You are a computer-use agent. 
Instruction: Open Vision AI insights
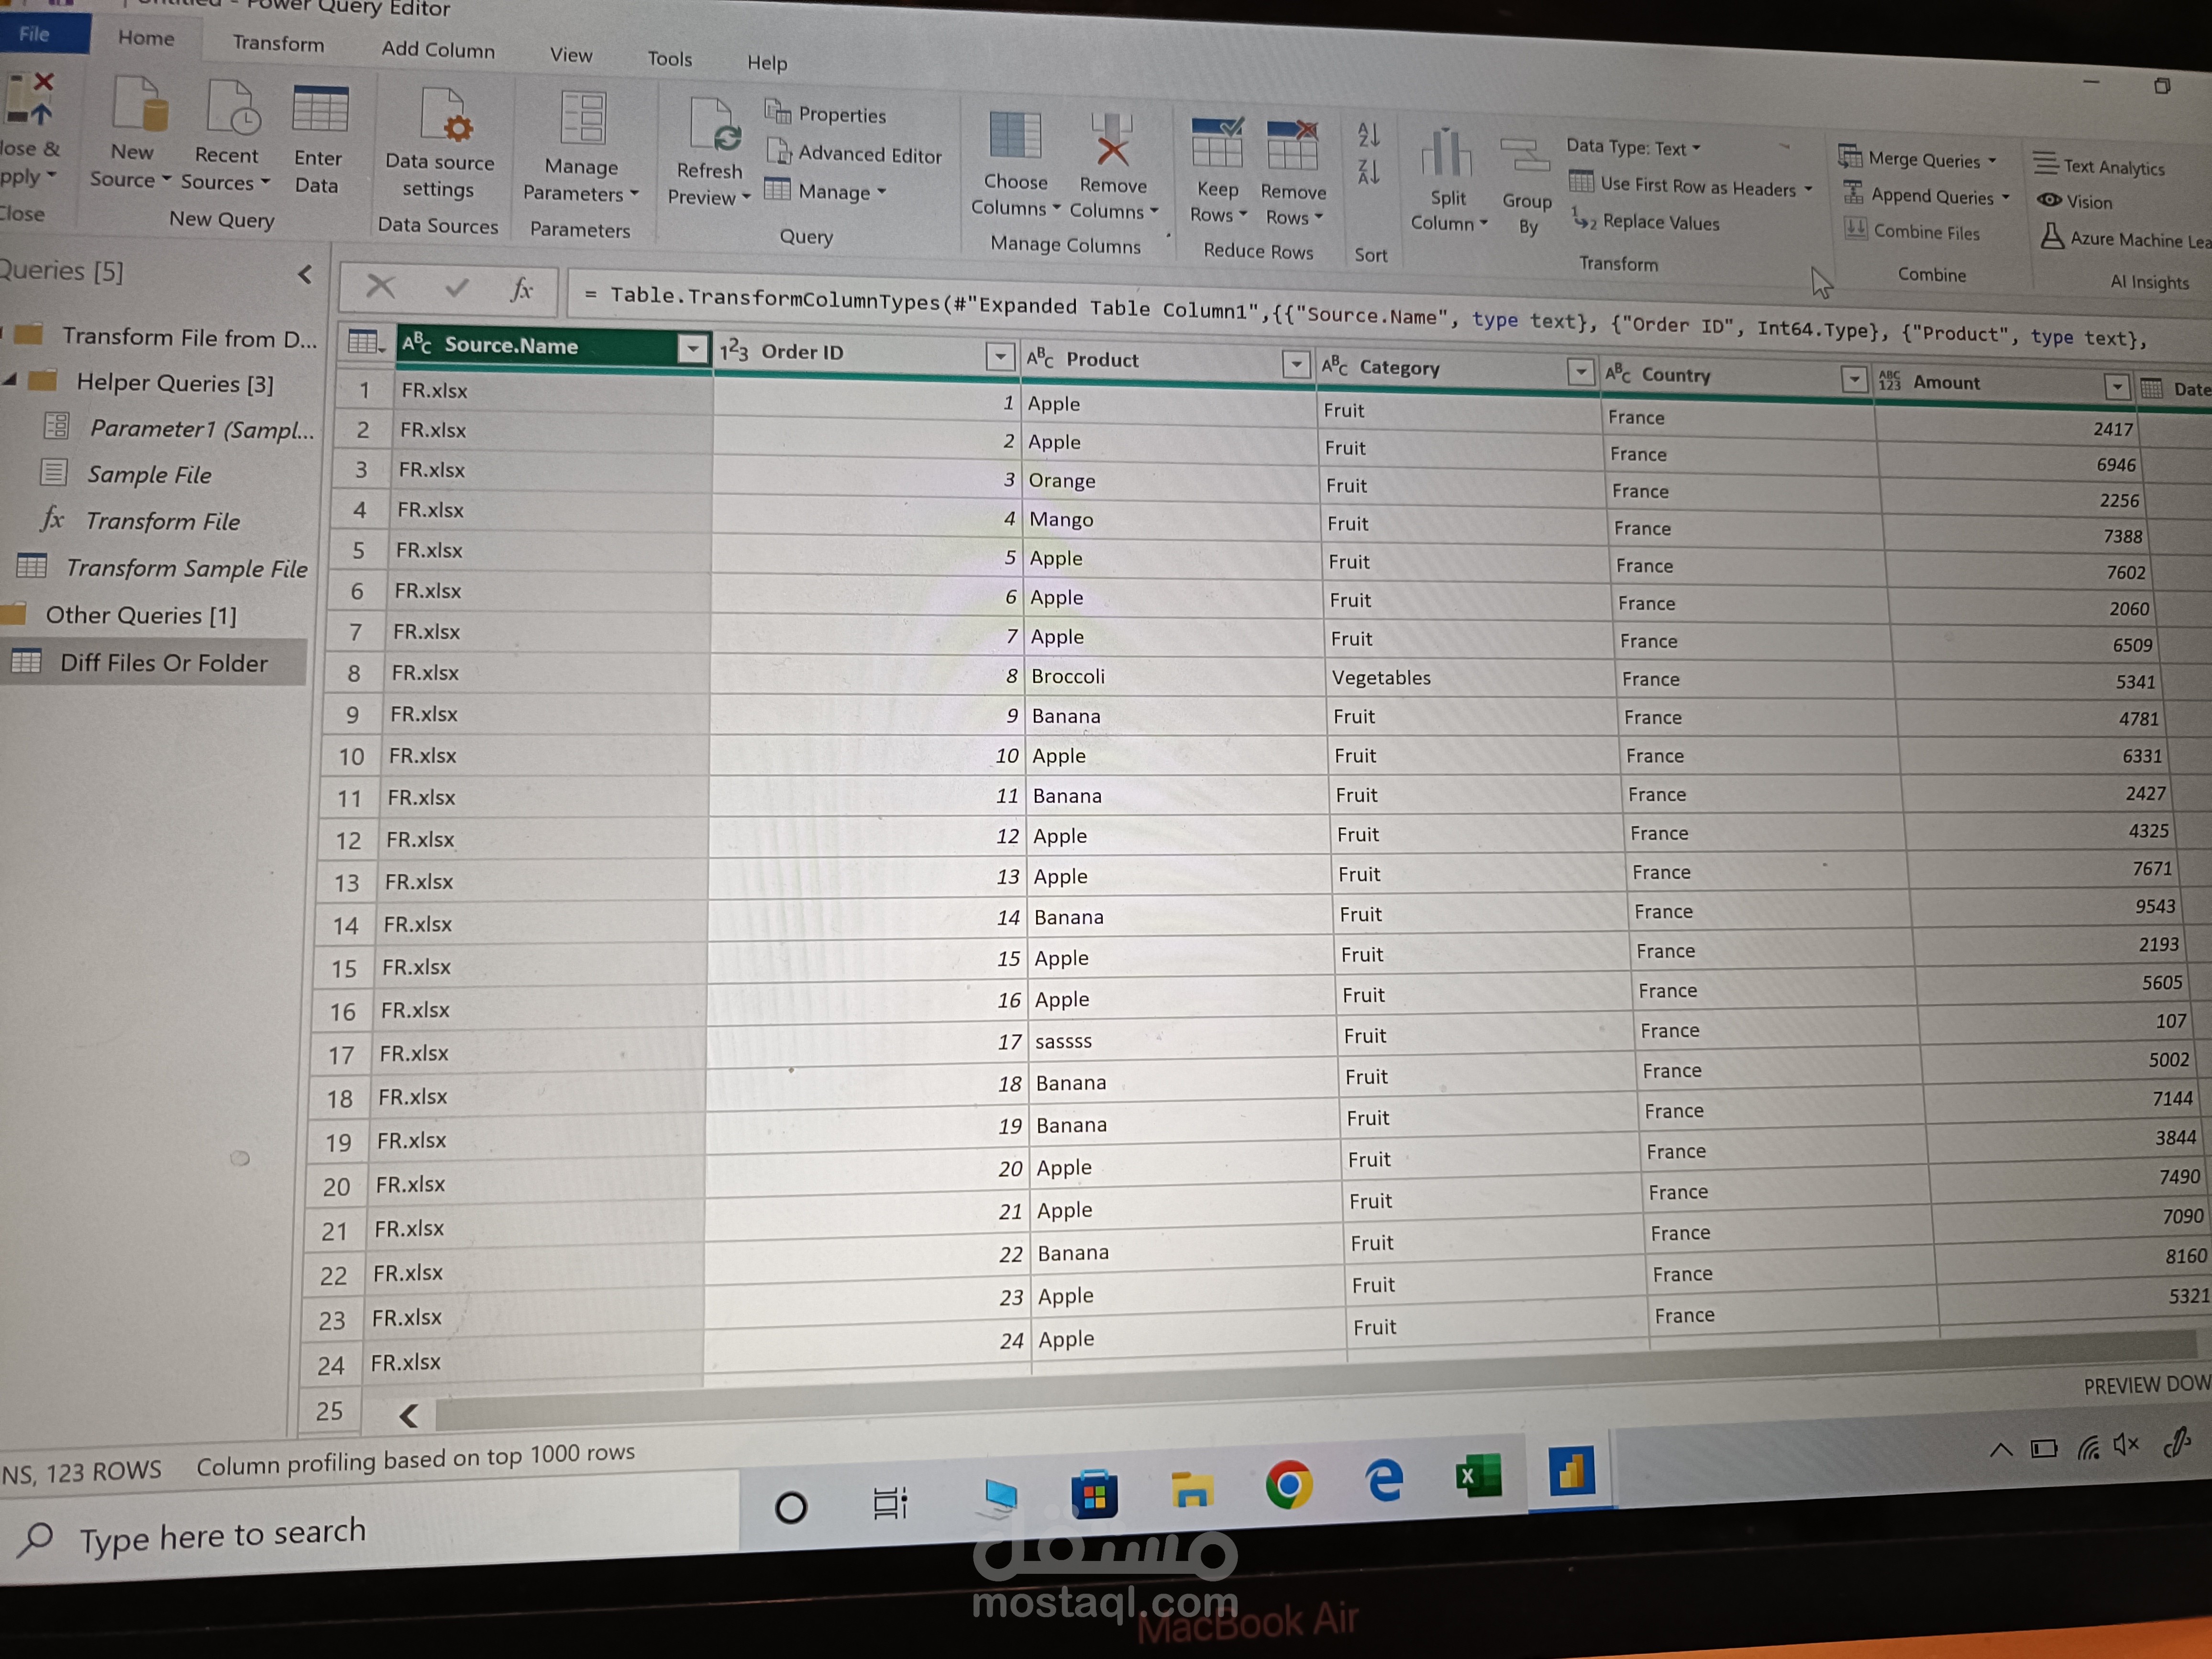2075,201
